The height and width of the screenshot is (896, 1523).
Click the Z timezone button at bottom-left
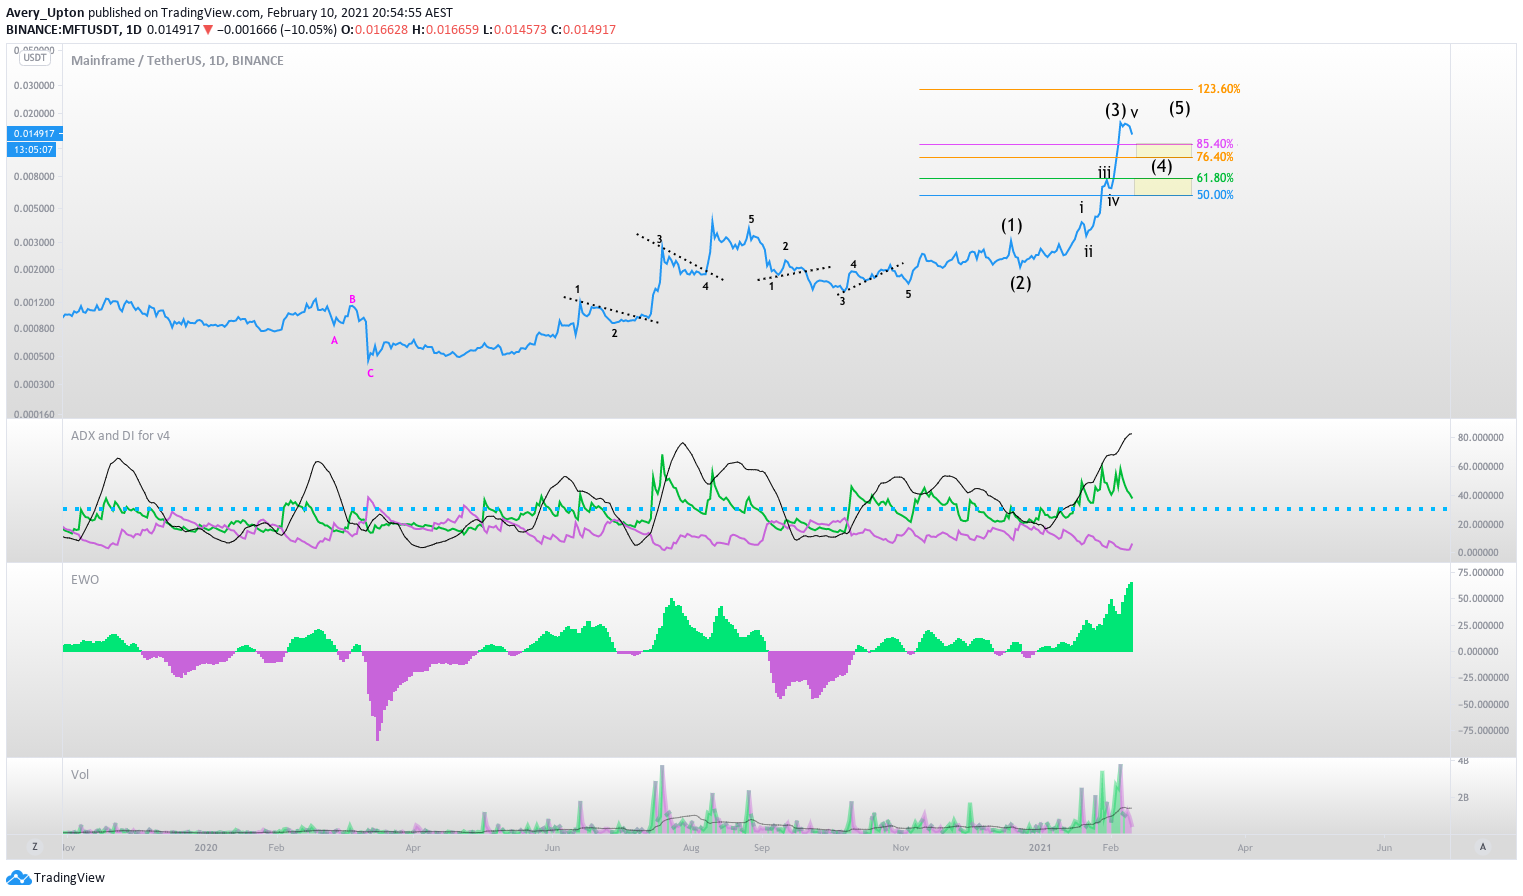pyautogui.click(x=34, y=847)
